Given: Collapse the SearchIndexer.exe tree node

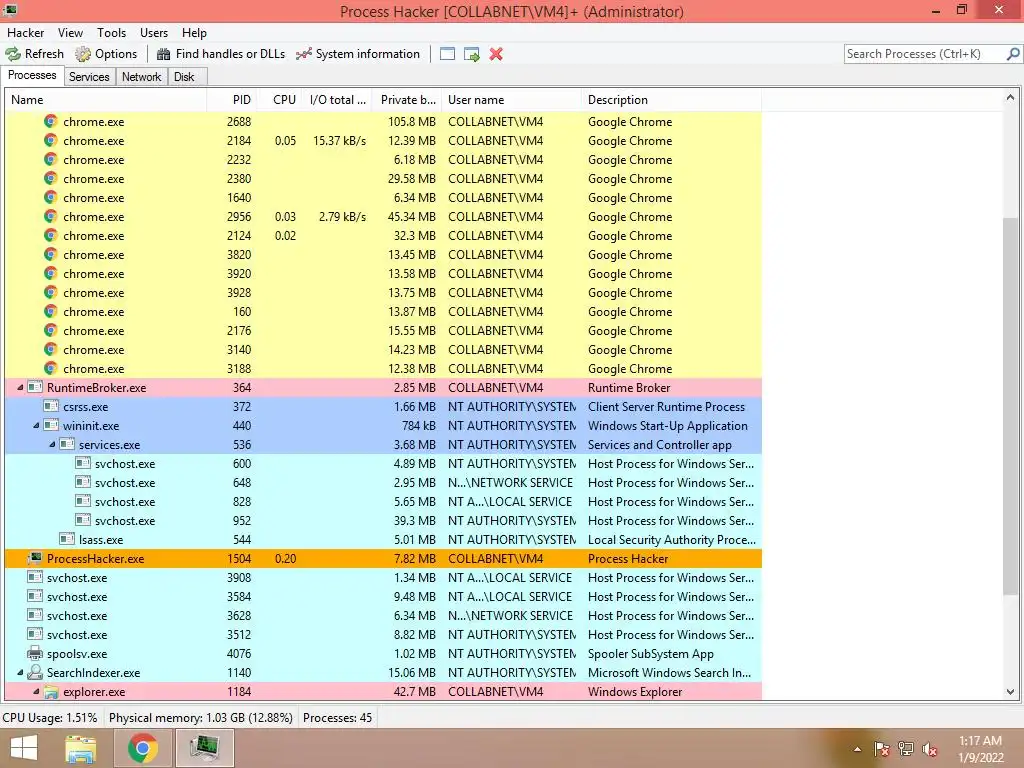Looking at the screenshot, I should click(20, 672).
